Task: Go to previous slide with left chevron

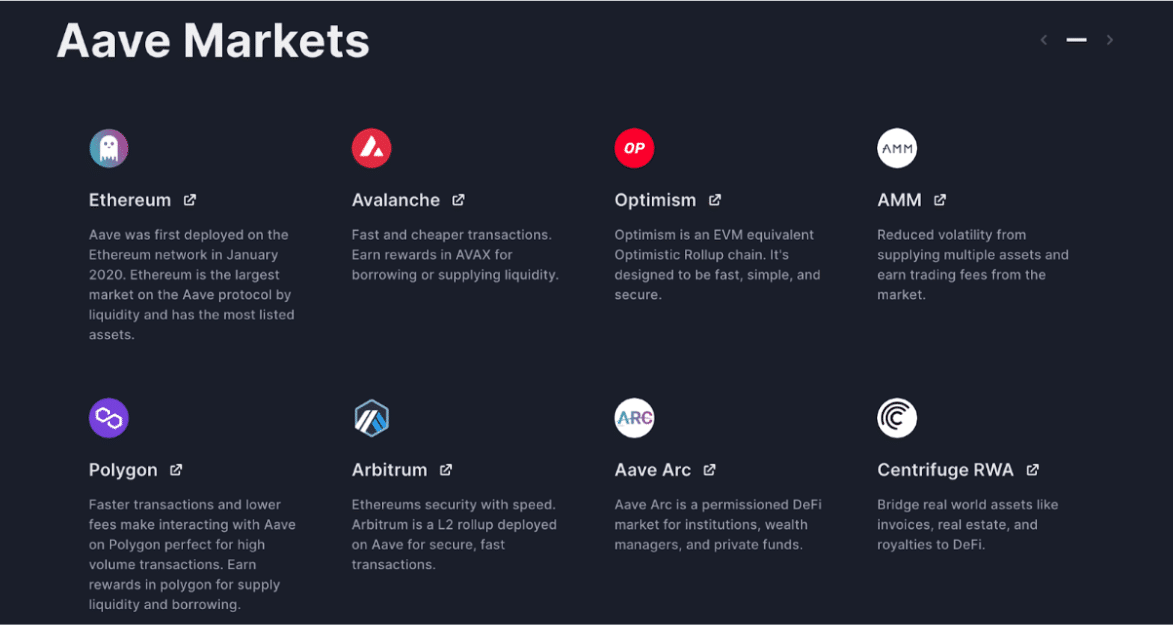Action: pyautogui.click(x=1044, y=40)
